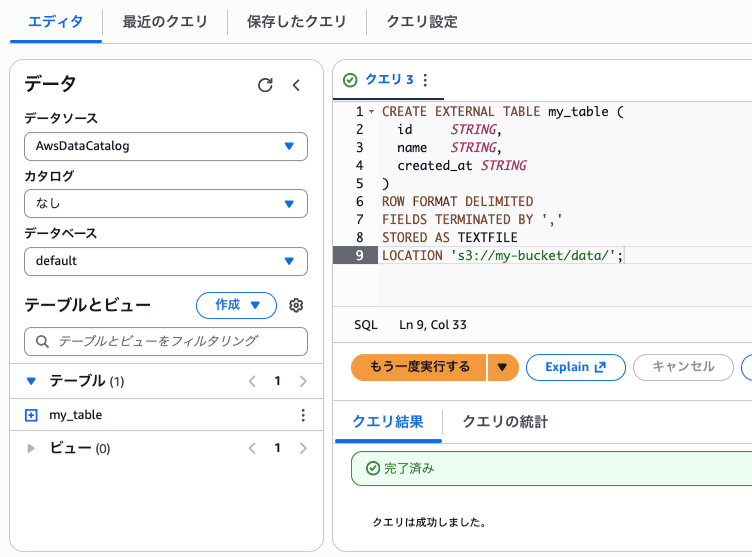Switch to the クエリの統計 tab
The width and height of the screenshot is (752, 557).
504,422
